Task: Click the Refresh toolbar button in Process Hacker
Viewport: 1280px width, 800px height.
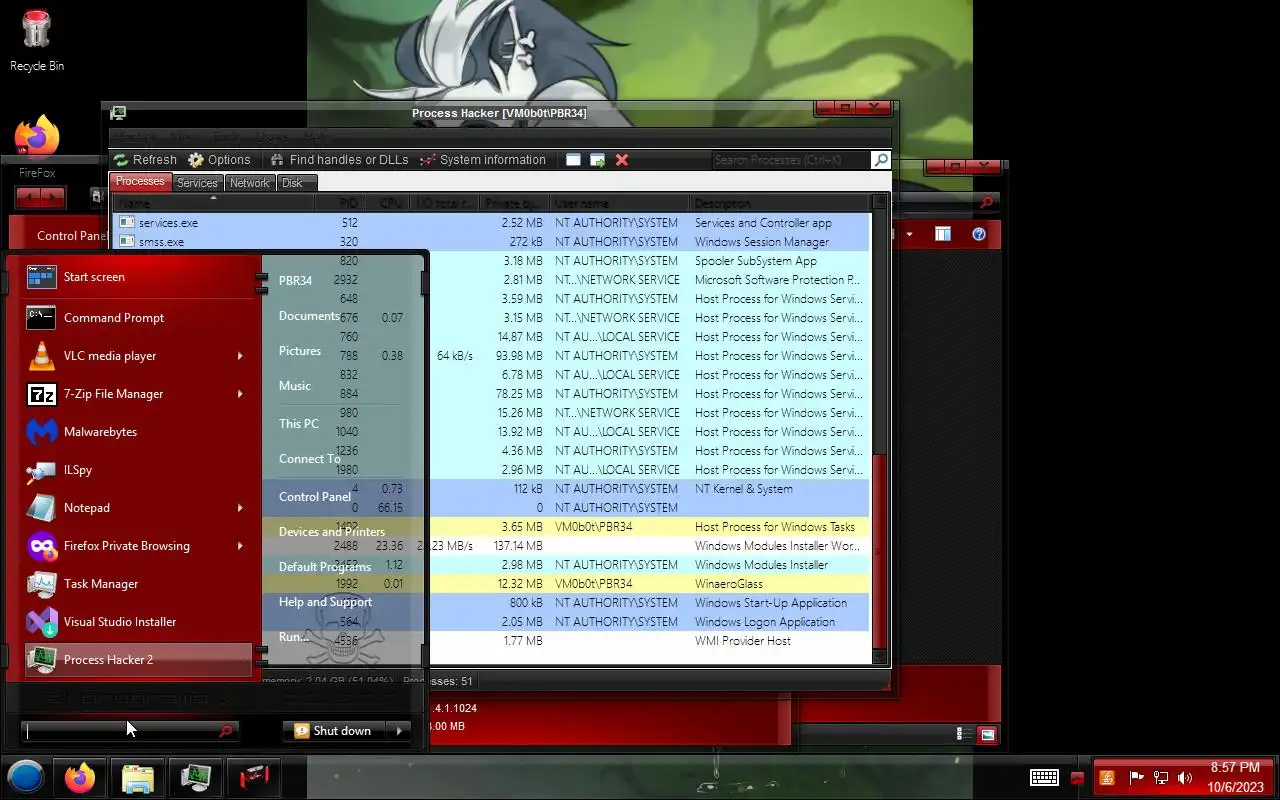Action: click(145, 160)
